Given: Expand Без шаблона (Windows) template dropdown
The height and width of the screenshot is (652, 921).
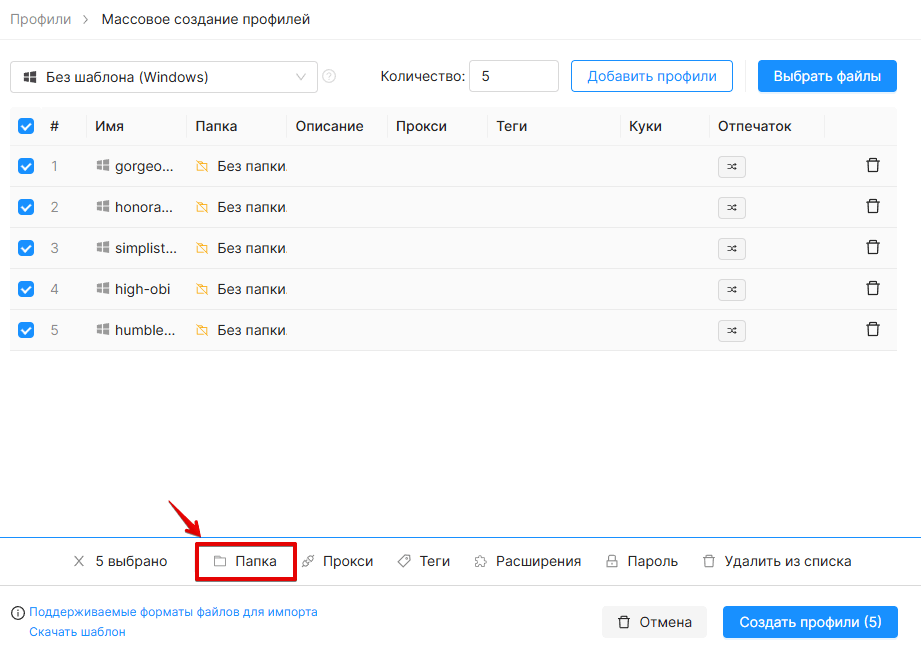Looking at the screenshot, I should (x=164, y=77).
